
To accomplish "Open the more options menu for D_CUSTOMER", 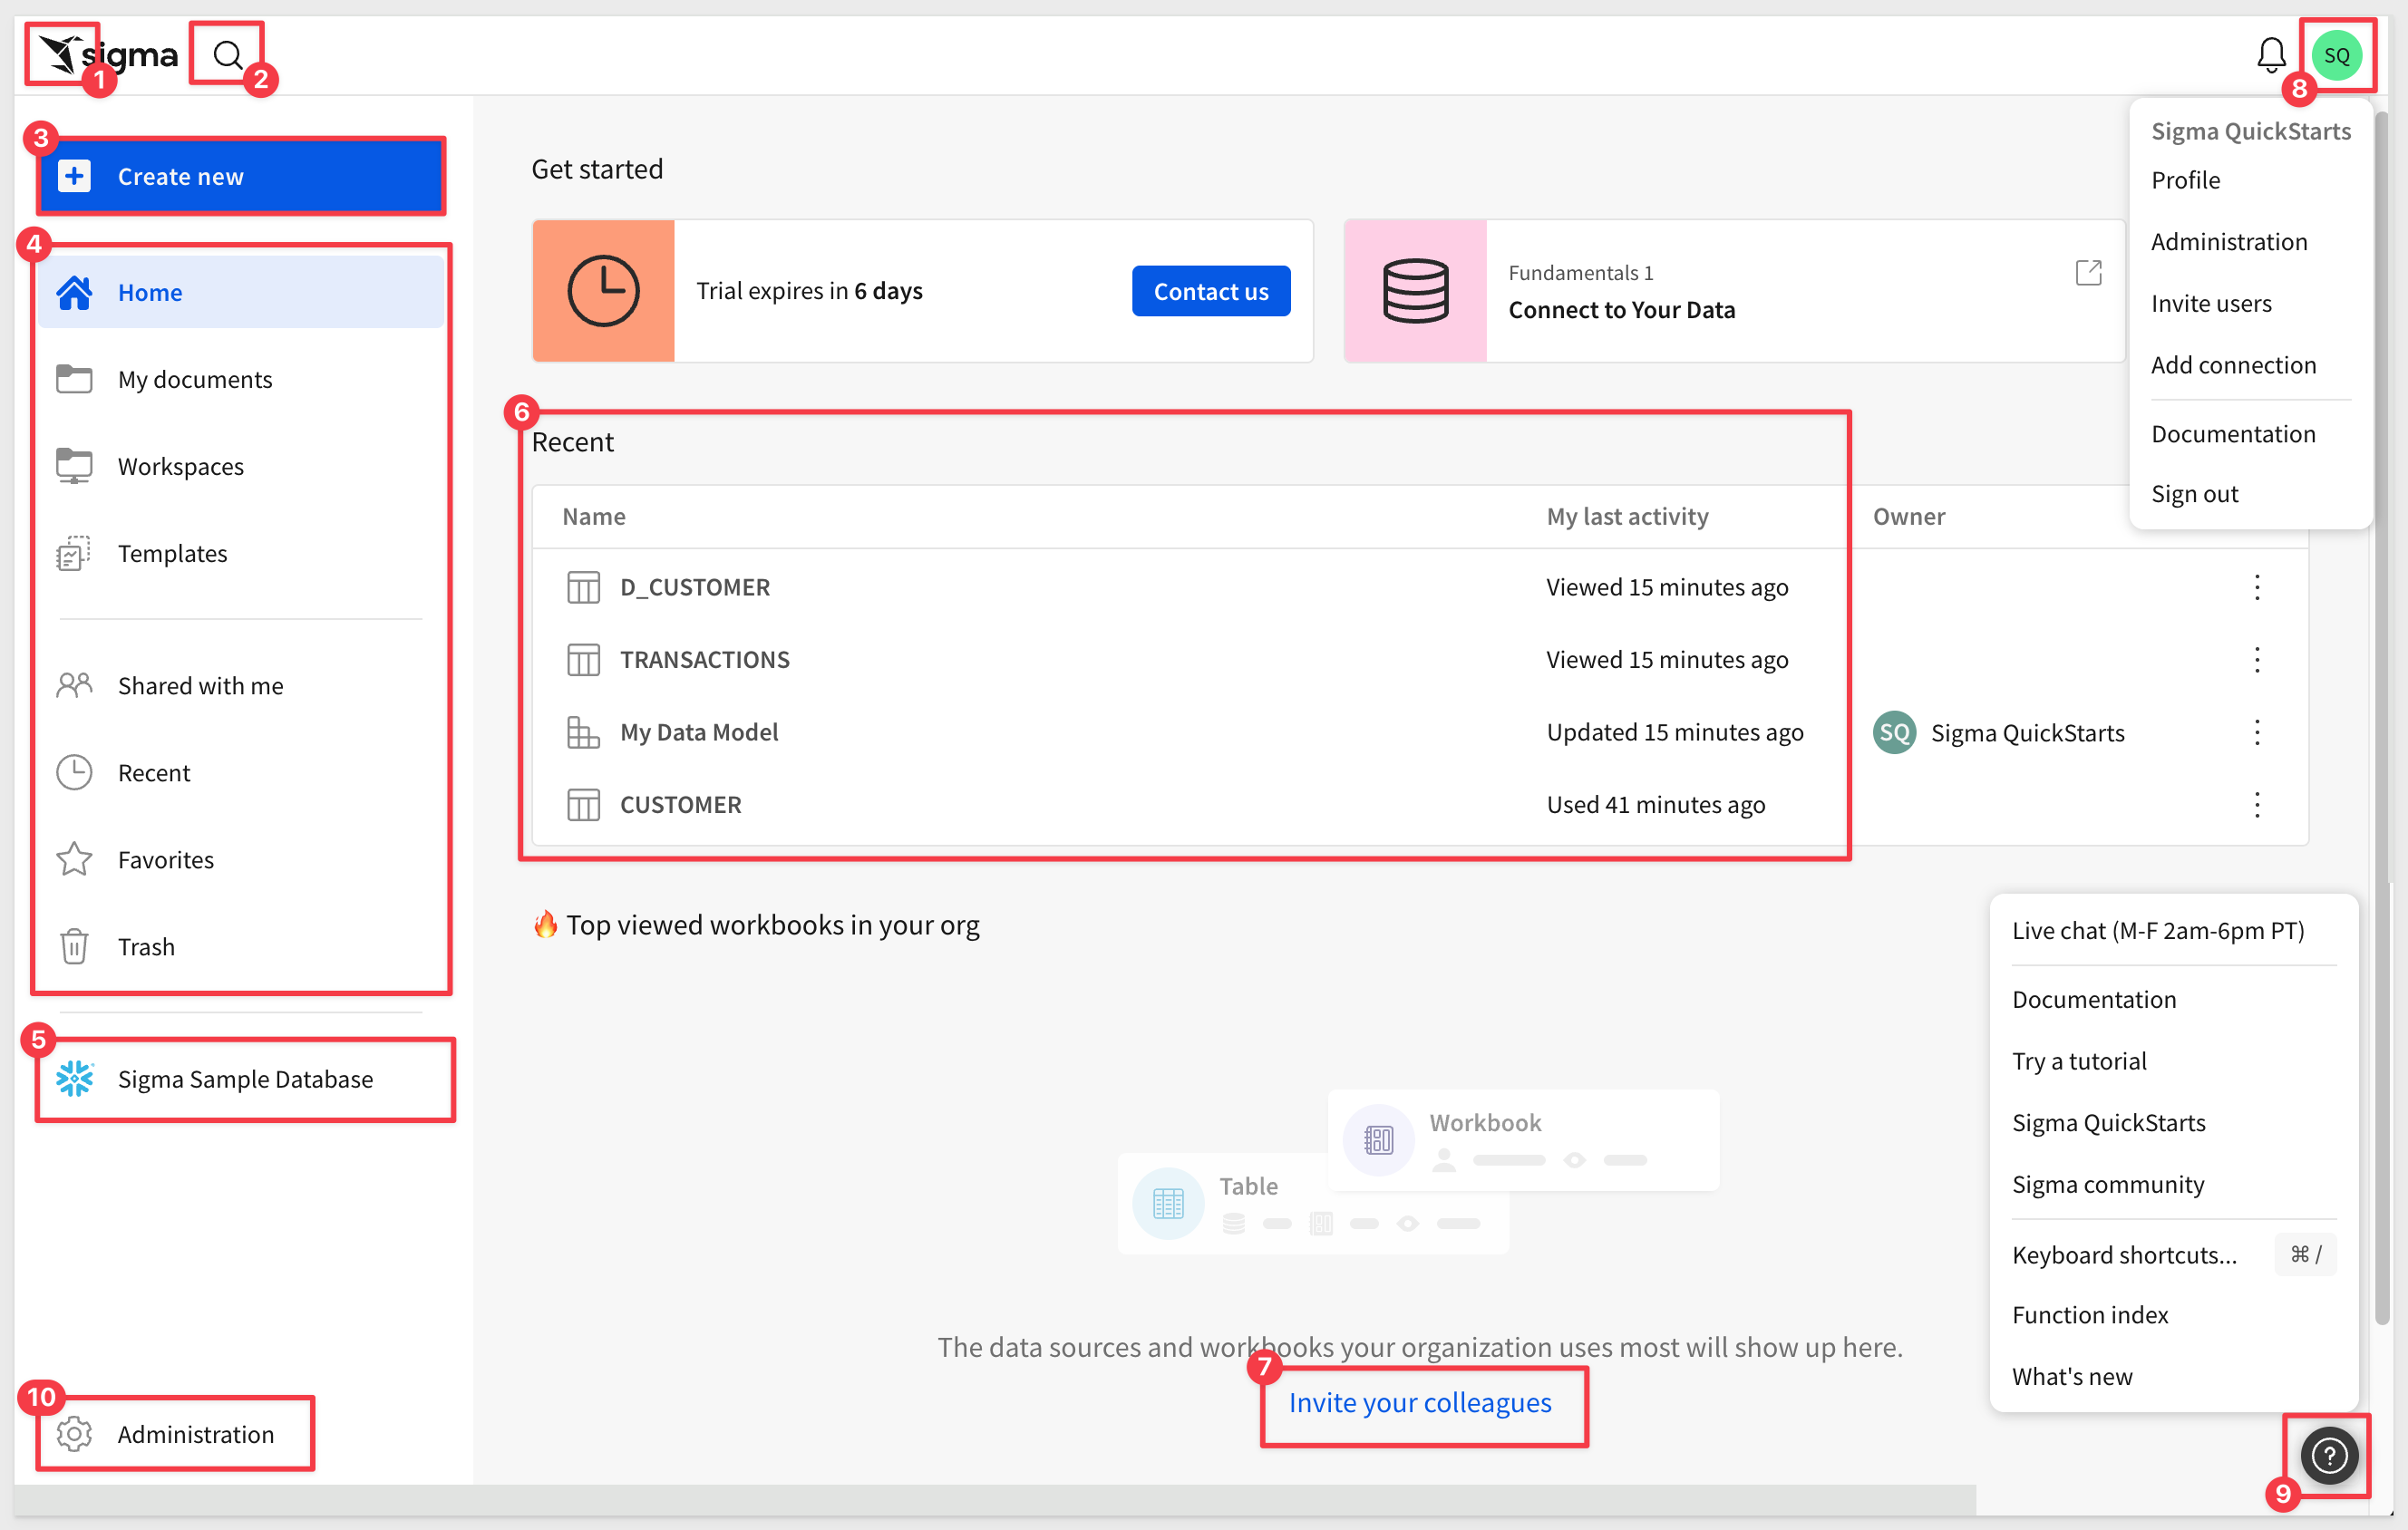I will click(2256, 587).
